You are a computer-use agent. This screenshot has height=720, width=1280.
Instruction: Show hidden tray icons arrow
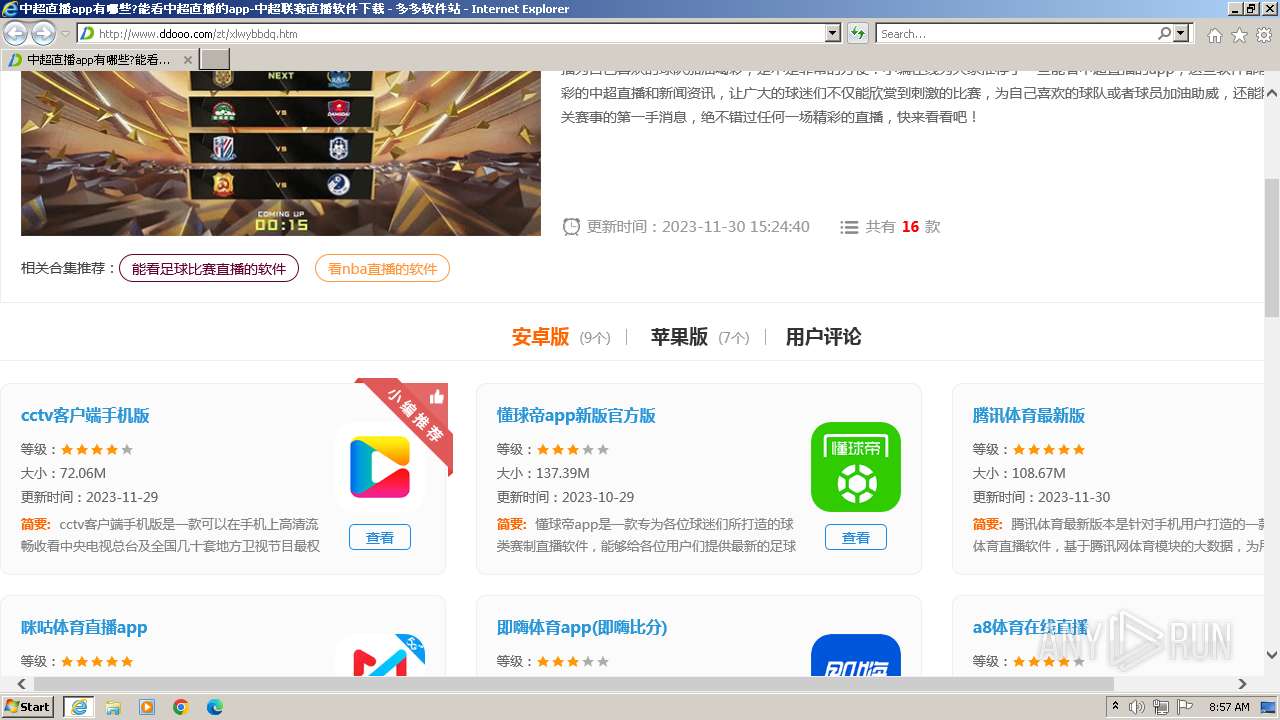(x=1116, y=707)
